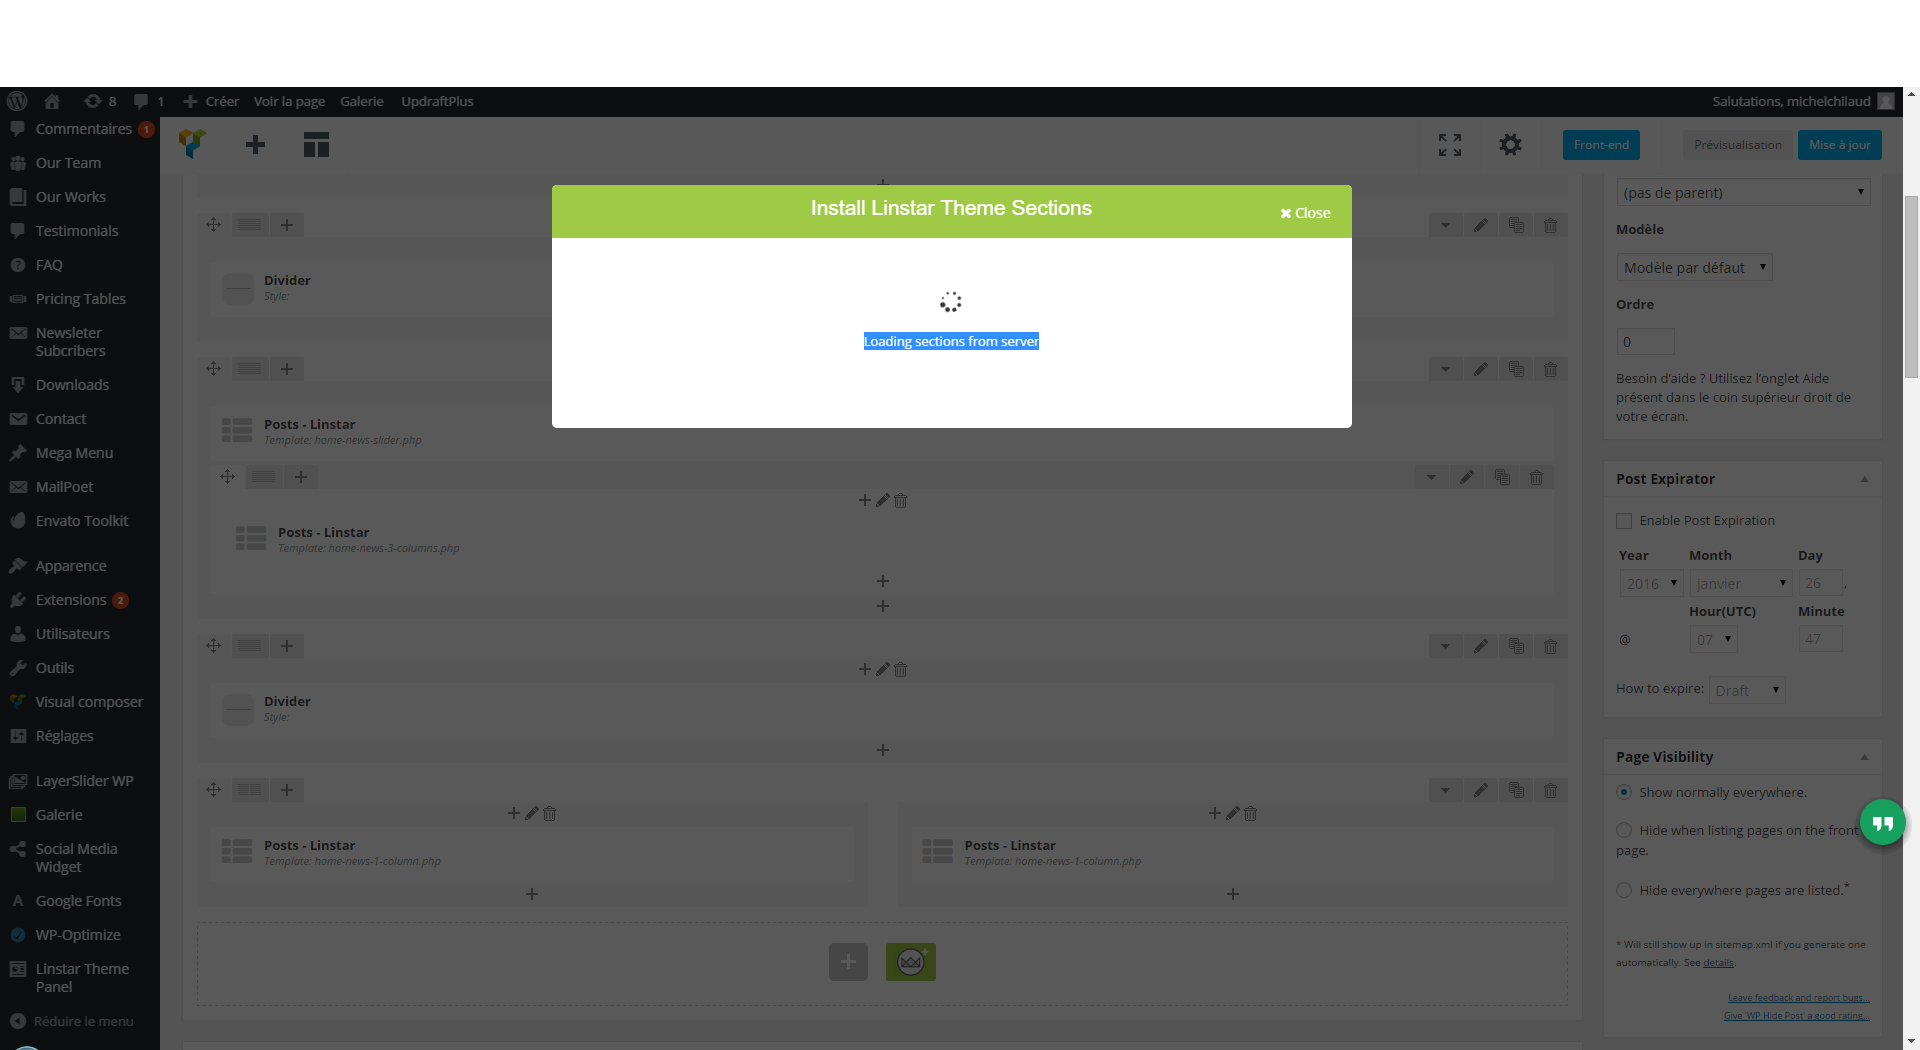Toggle collapse arrow of second Divider row
Image resolution: width=1920 pixels, height=1050 pixels.
pos(1445,646)
